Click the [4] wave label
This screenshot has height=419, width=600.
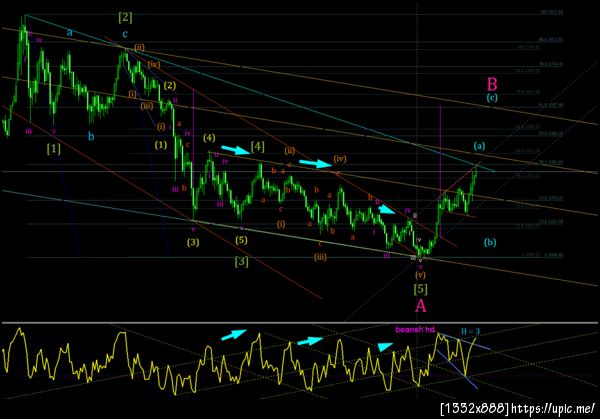pyautogui.click(x=258, y=147)
